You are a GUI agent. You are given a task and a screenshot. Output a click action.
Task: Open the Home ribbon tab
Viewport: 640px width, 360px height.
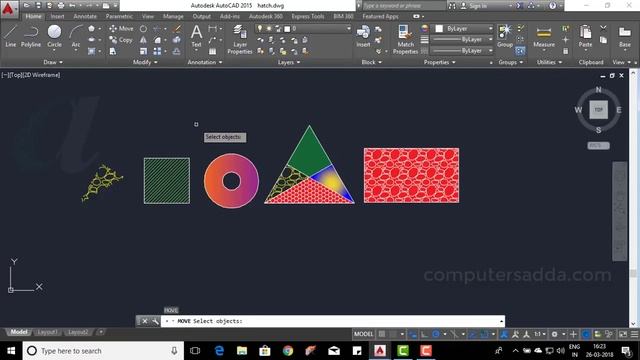[33, 16]
